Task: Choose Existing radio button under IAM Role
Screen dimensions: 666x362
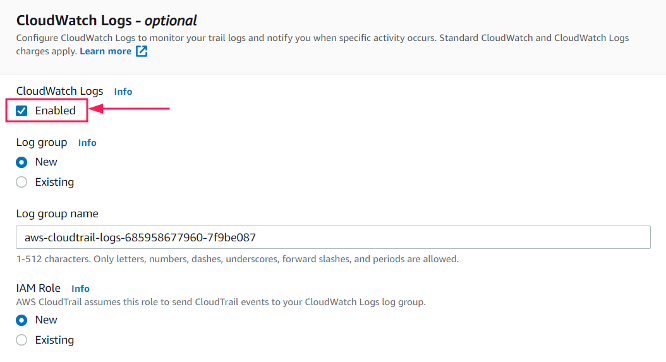Action: (22, 340)
